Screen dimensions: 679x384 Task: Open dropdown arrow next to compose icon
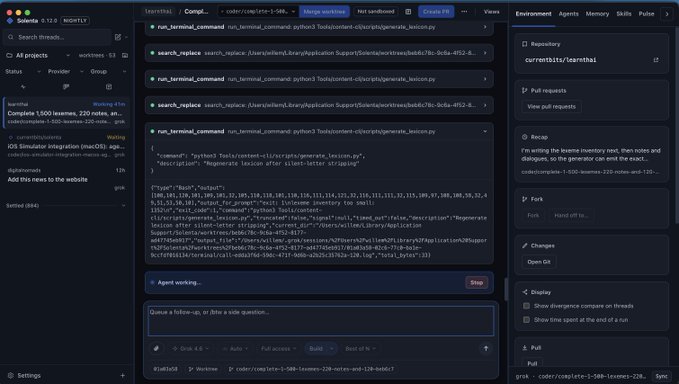click(126, 37)
